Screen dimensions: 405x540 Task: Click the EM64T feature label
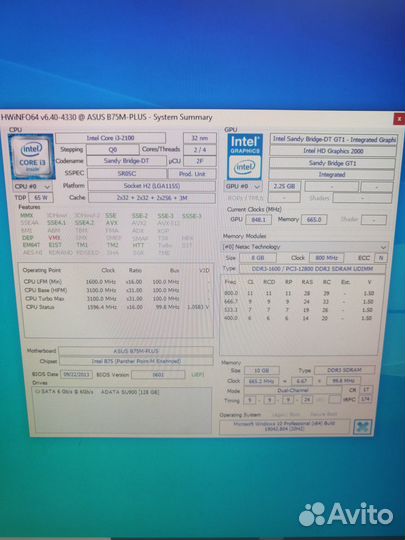coord(31,245)
